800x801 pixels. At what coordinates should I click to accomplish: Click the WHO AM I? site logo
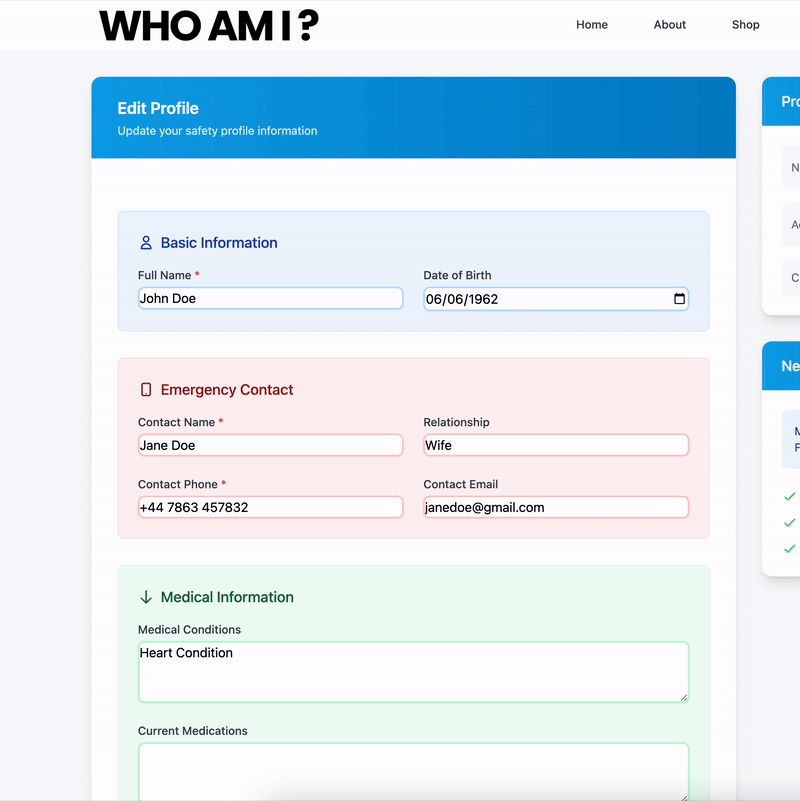click(x=209, y=26)
